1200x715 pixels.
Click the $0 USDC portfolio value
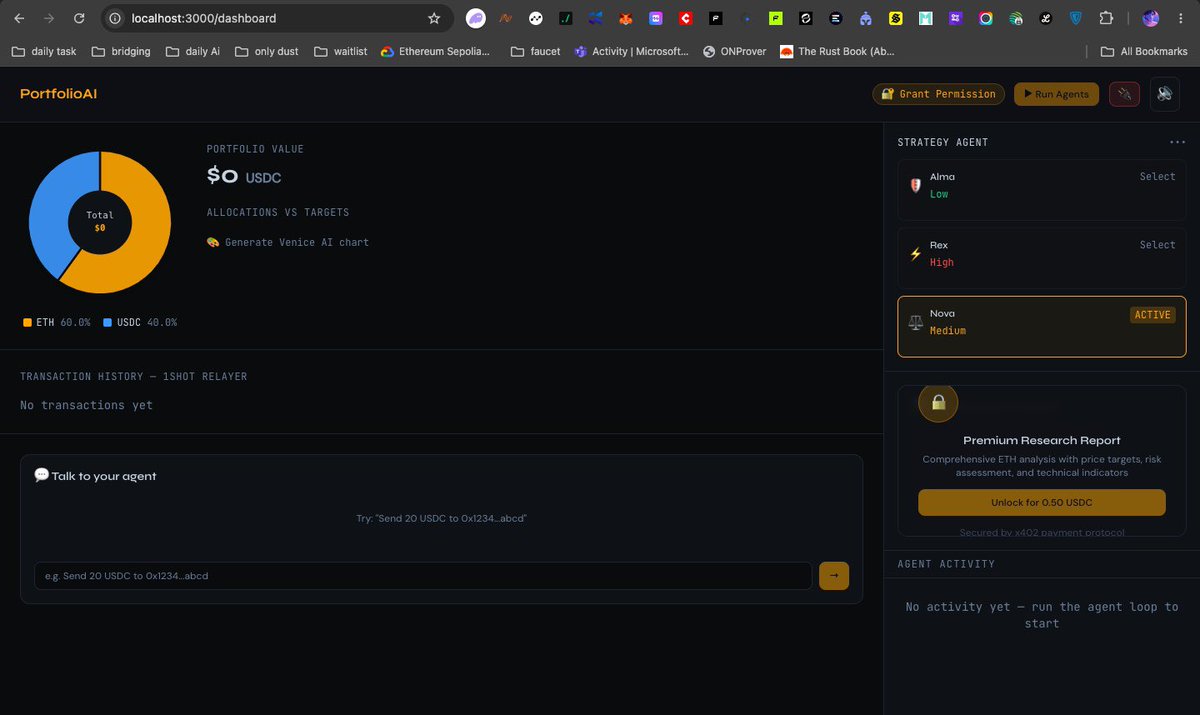[x=244, y=176]
